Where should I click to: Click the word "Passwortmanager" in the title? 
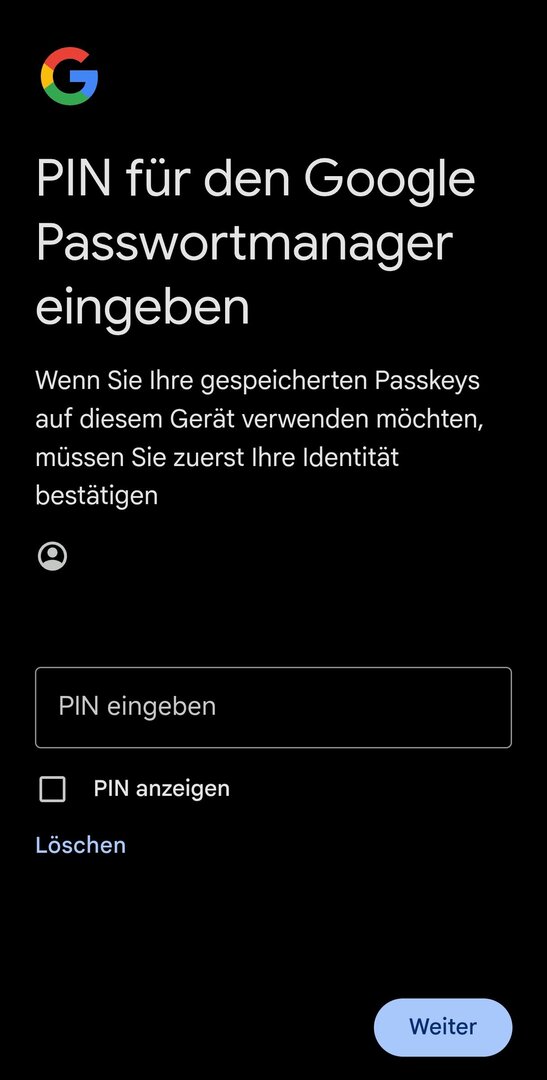coord(244,243)
